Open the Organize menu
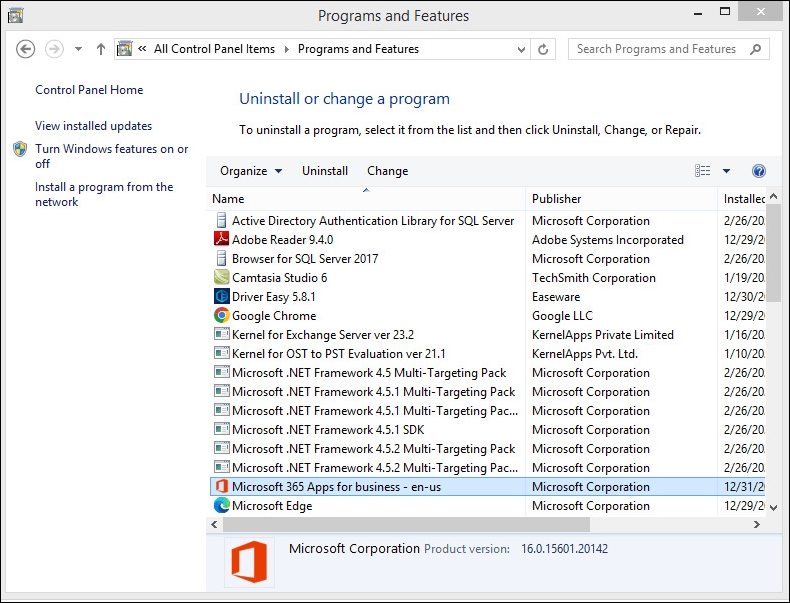790x603 pixels. (250, 171)
